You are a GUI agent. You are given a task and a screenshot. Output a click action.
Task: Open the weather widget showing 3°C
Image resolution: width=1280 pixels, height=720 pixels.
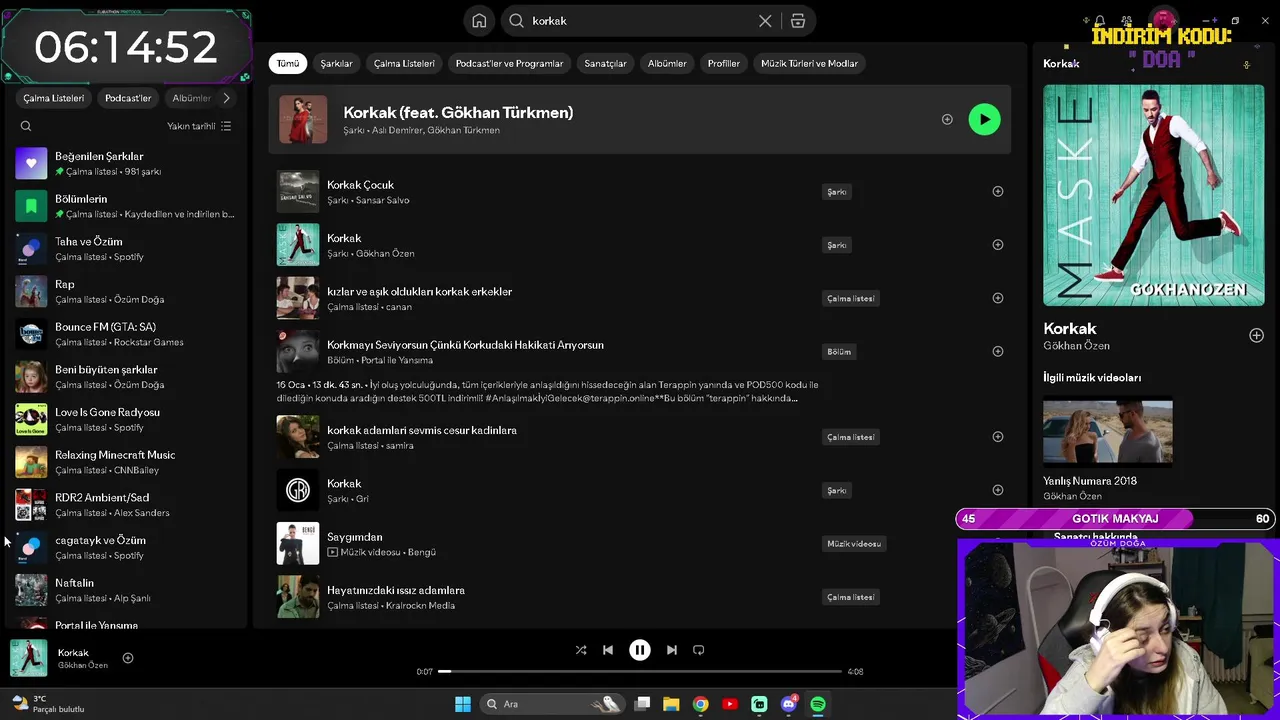click(x=48, y=704)
